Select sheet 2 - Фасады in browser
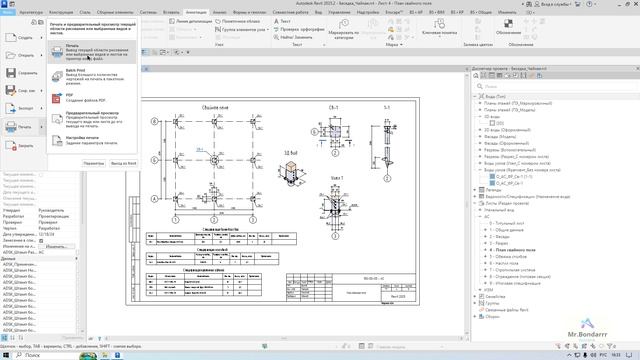 tap(499, 237)
